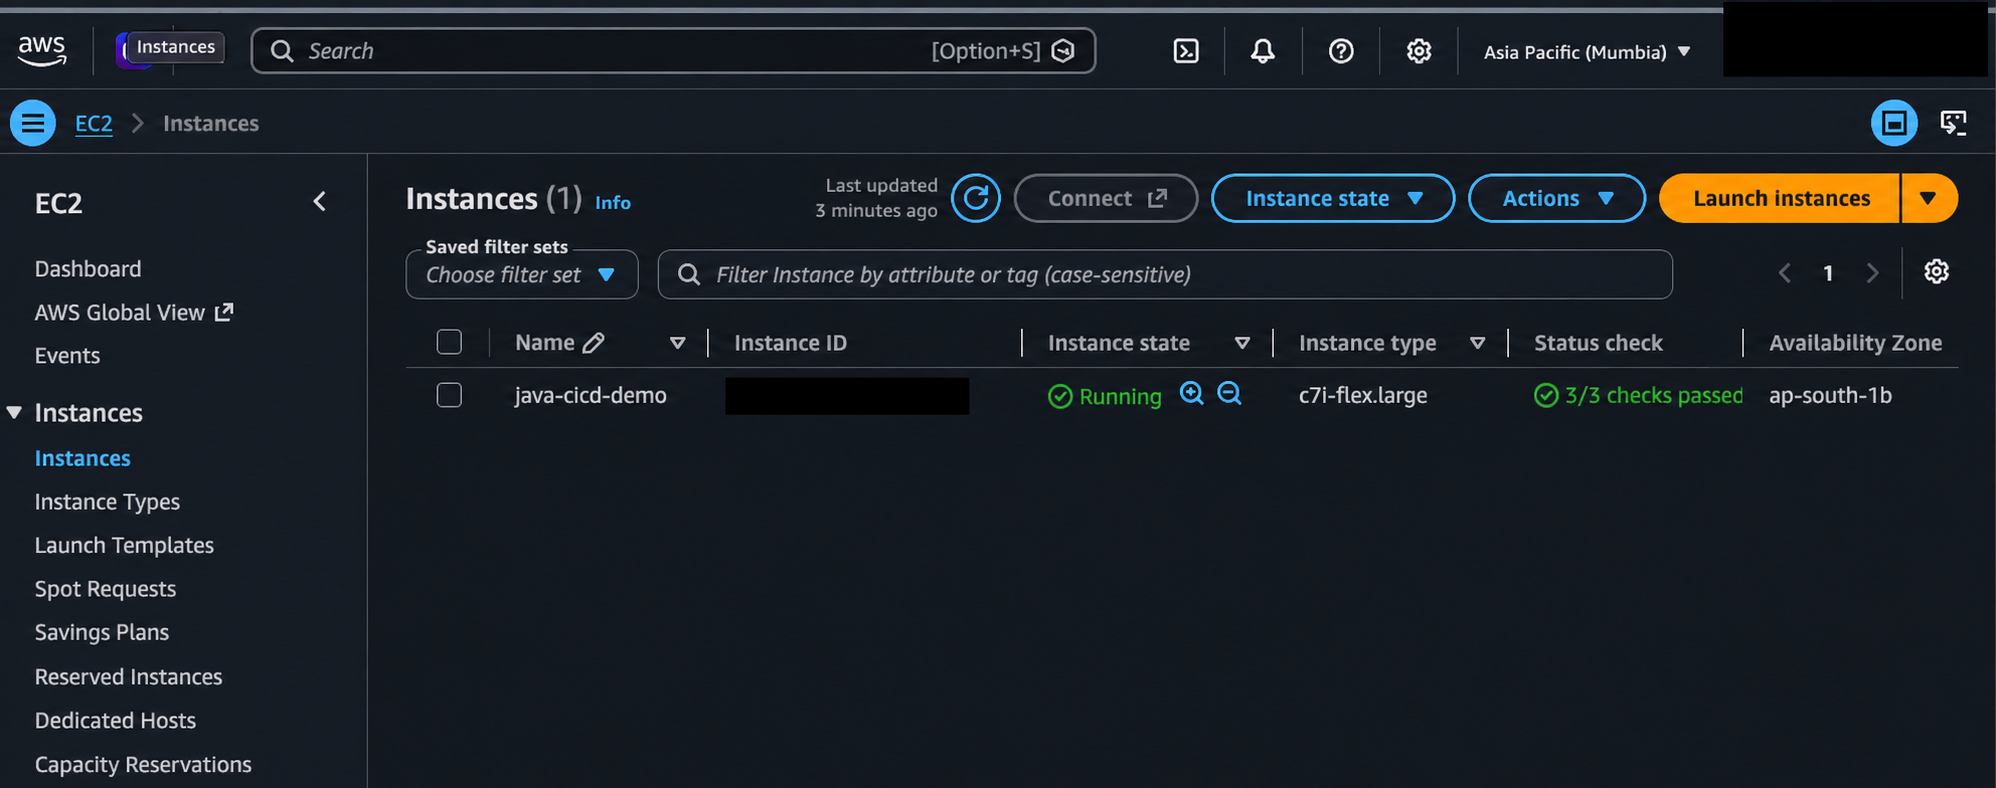Click the zoom-in filter icon next to Running
Screen dimensions: 1996x788
[x=1191, y=394]
